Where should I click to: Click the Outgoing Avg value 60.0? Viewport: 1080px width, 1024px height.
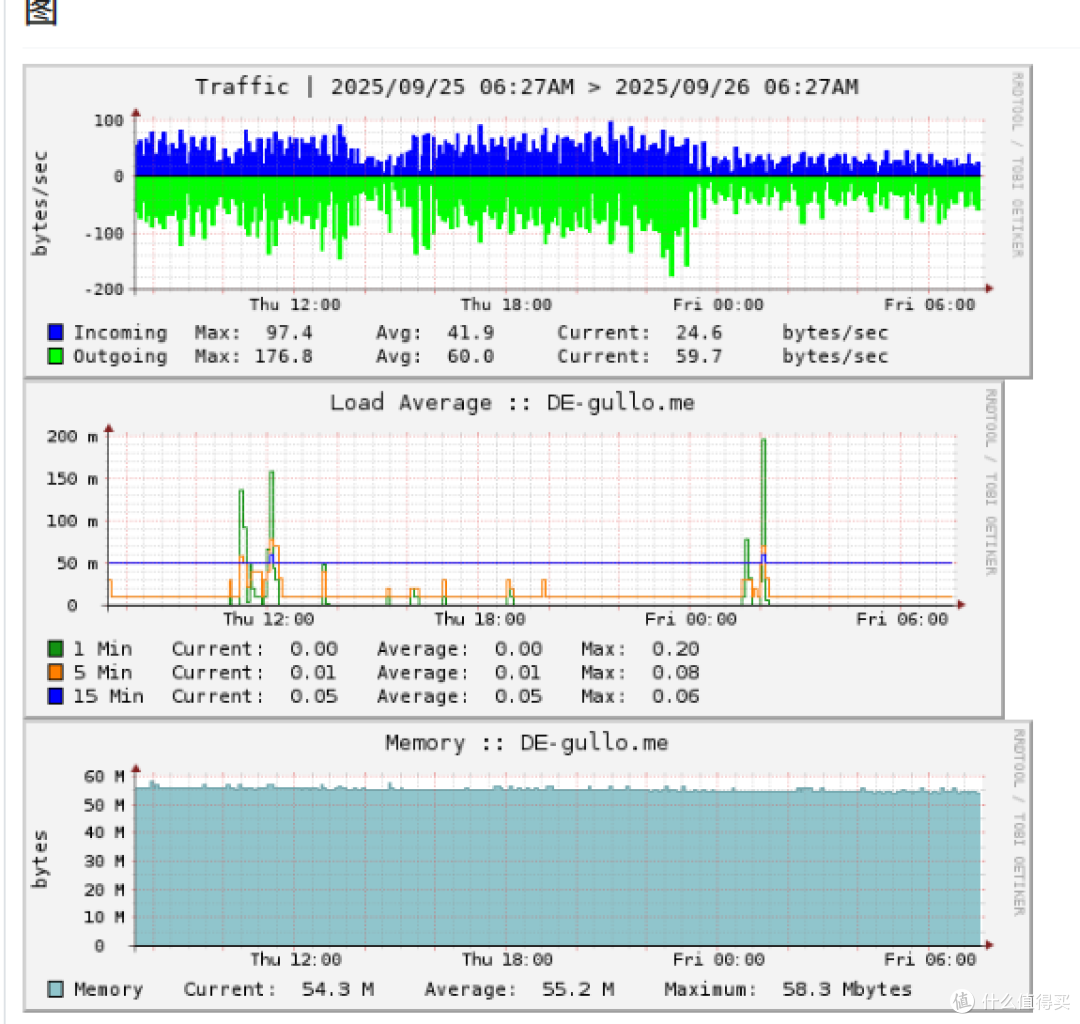470,356
